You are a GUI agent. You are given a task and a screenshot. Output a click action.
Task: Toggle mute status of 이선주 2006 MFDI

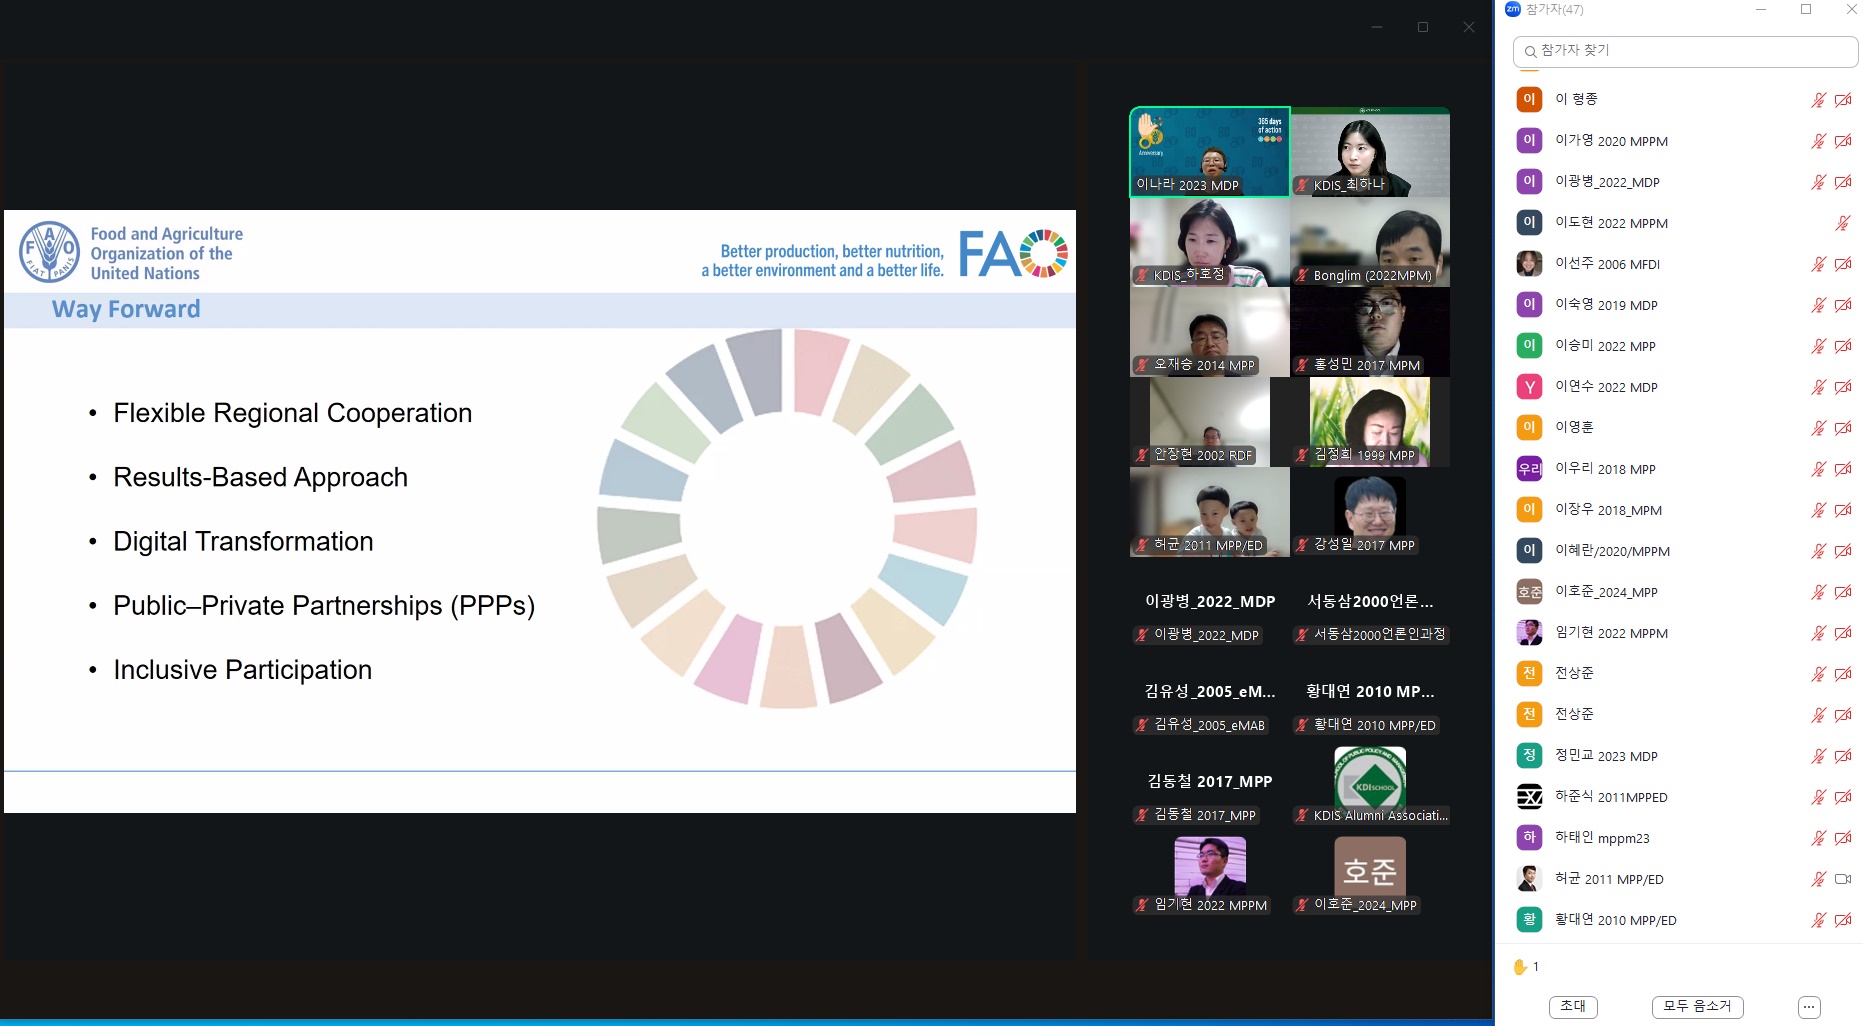click(1818, 264)
